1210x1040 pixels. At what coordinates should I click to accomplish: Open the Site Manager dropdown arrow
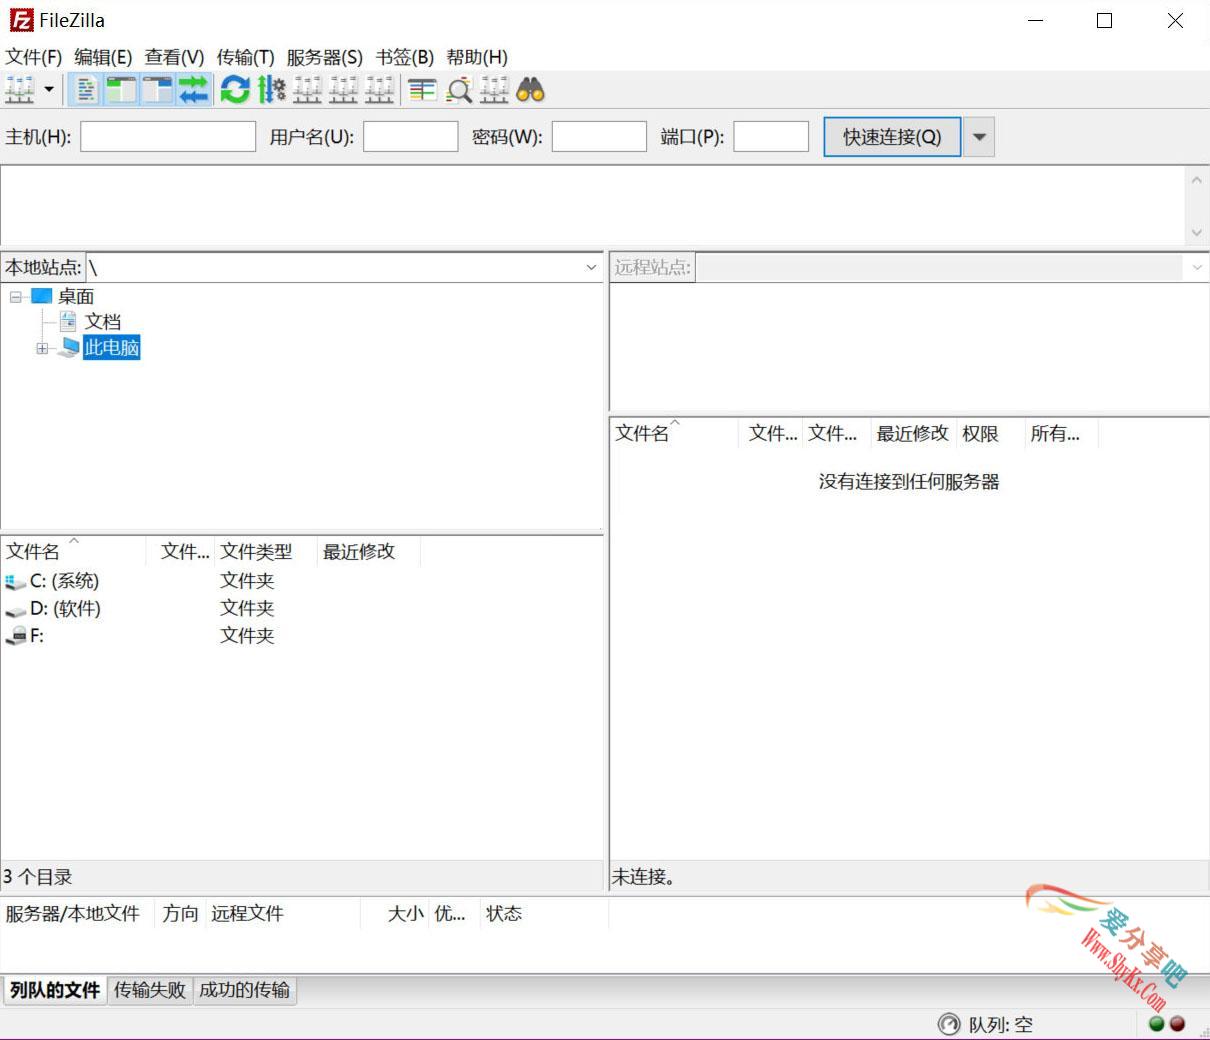[x=47, y=90]
